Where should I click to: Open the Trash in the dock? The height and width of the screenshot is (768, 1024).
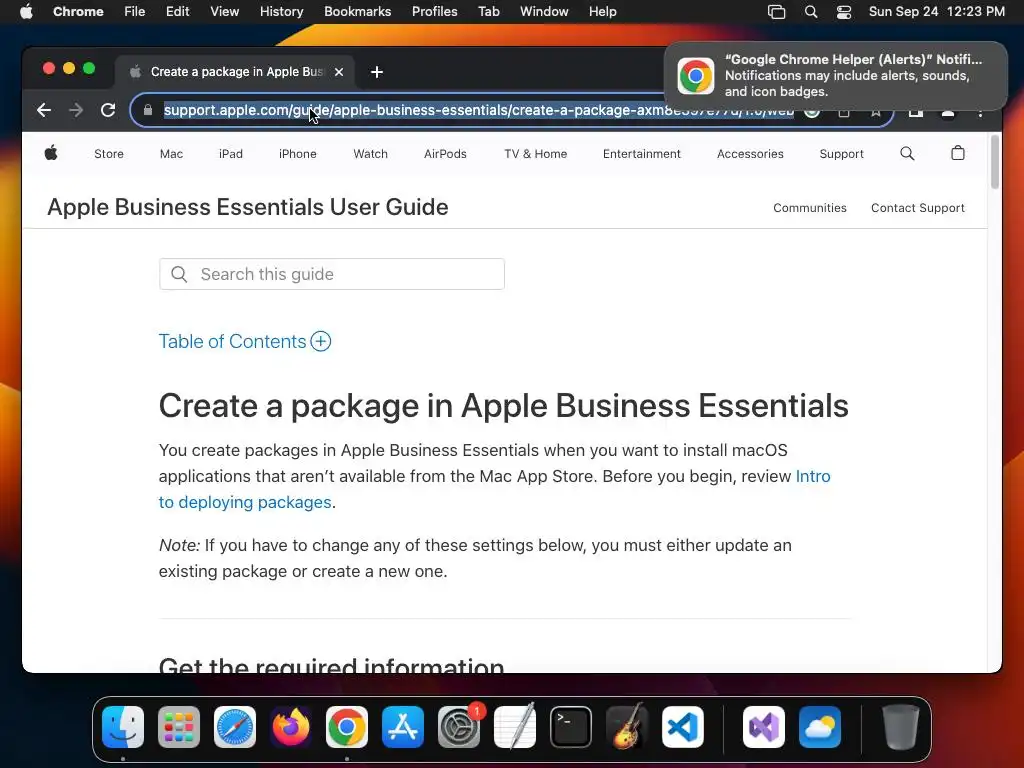901,727
